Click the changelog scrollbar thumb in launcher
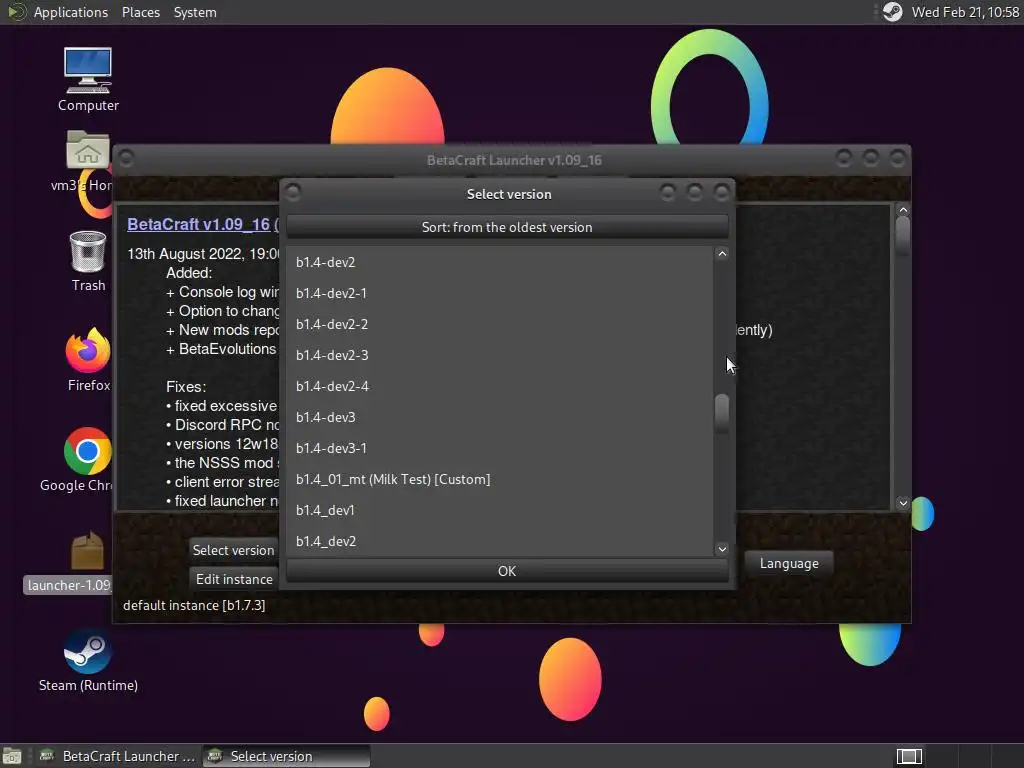 click(903, 236)
